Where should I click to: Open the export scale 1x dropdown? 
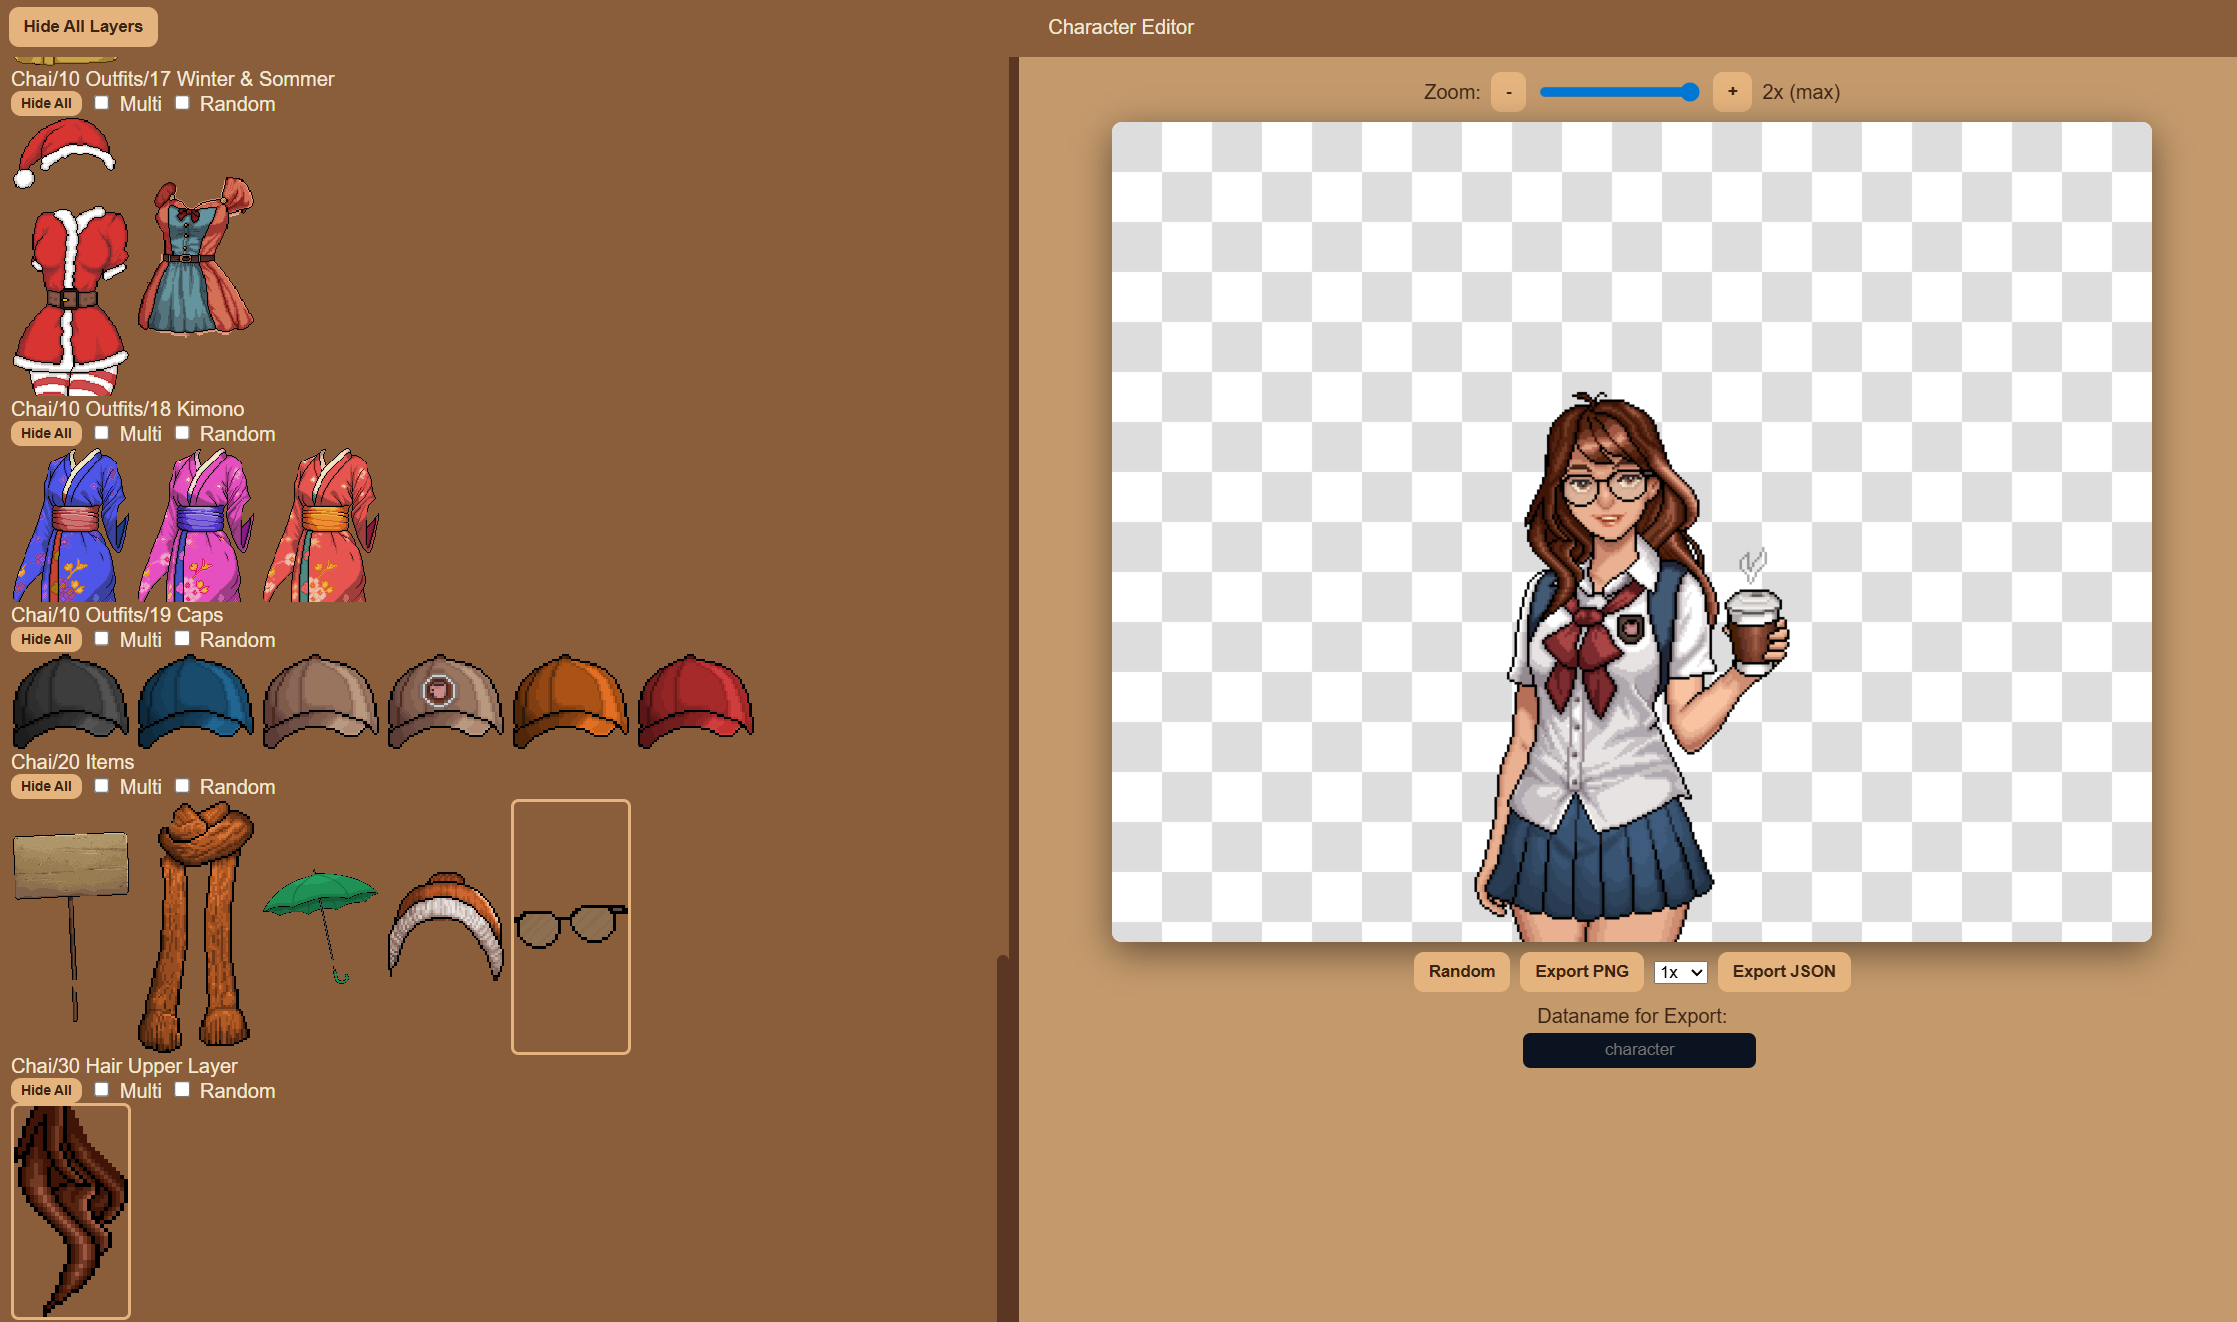[x=1680, y=972]
